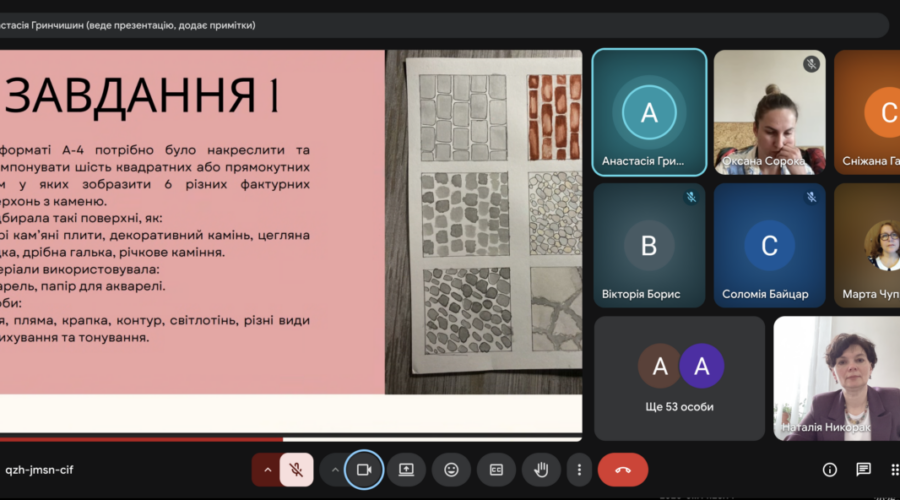Select Марта participant video tile
The width and height of the screenshot is (900, 500).
point(867,245)
